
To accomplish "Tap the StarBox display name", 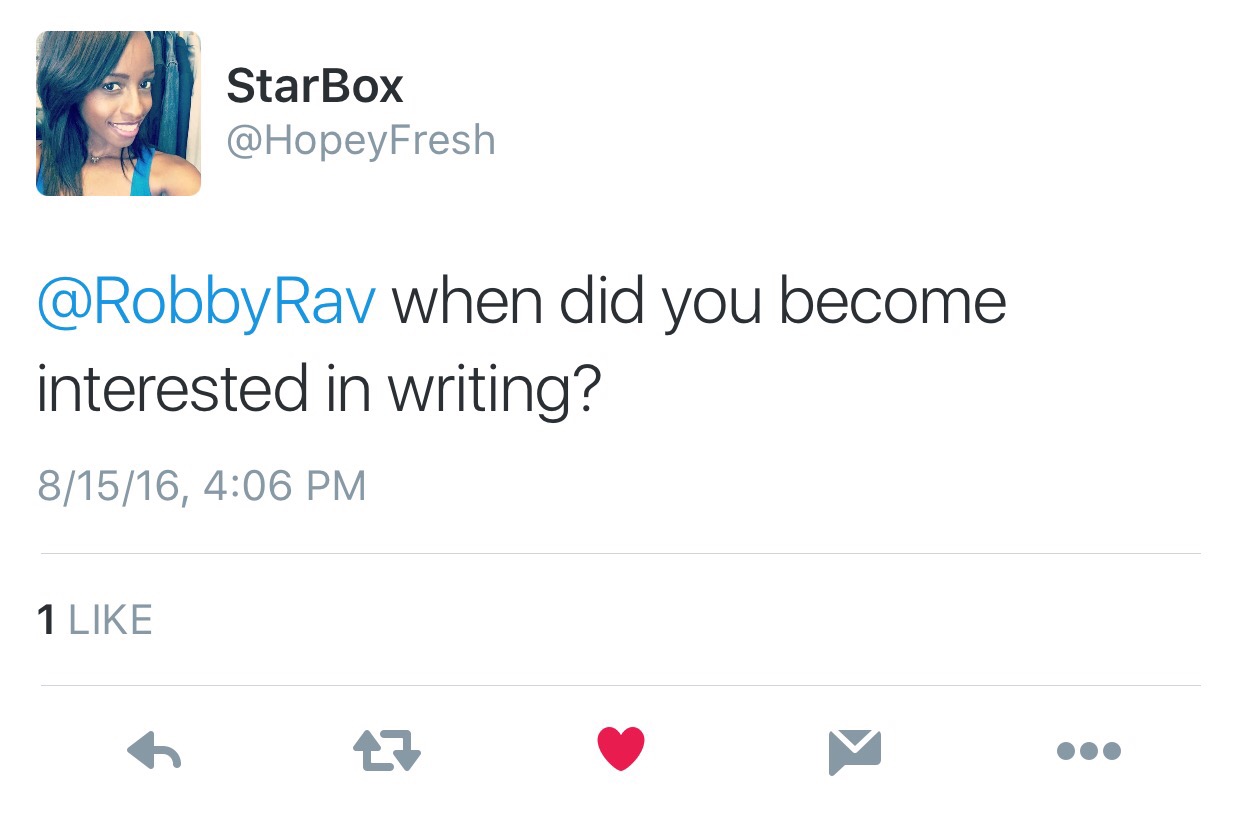I will [314, 86].
